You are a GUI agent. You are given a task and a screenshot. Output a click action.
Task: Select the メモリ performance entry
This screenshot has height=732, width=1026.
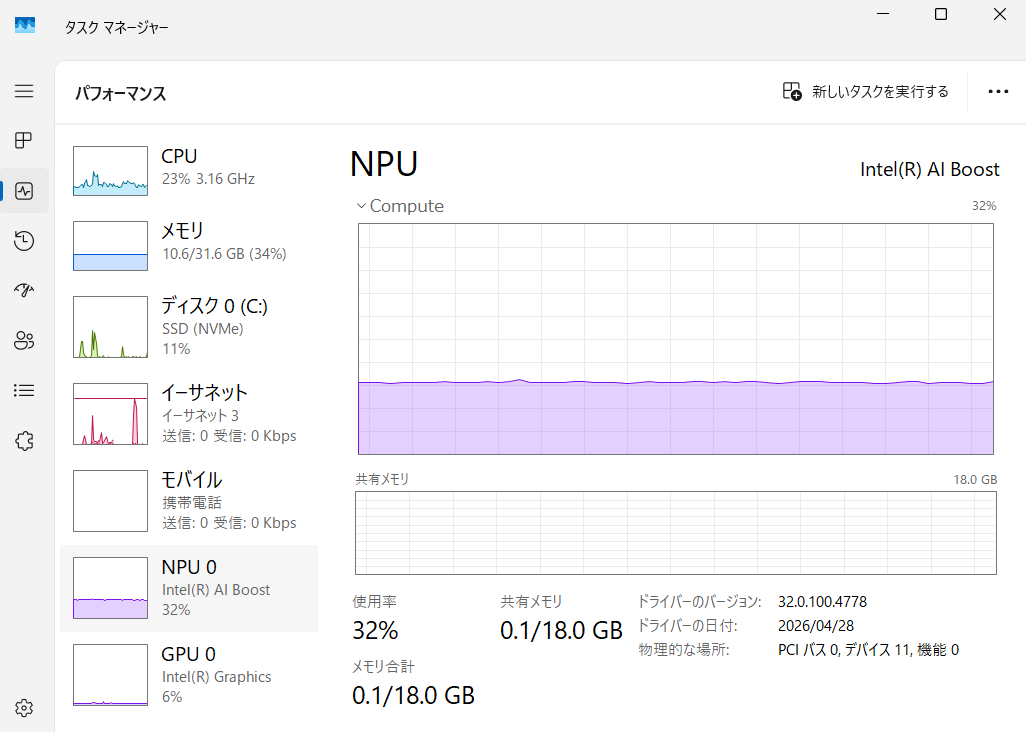click(x=189, y=245)
